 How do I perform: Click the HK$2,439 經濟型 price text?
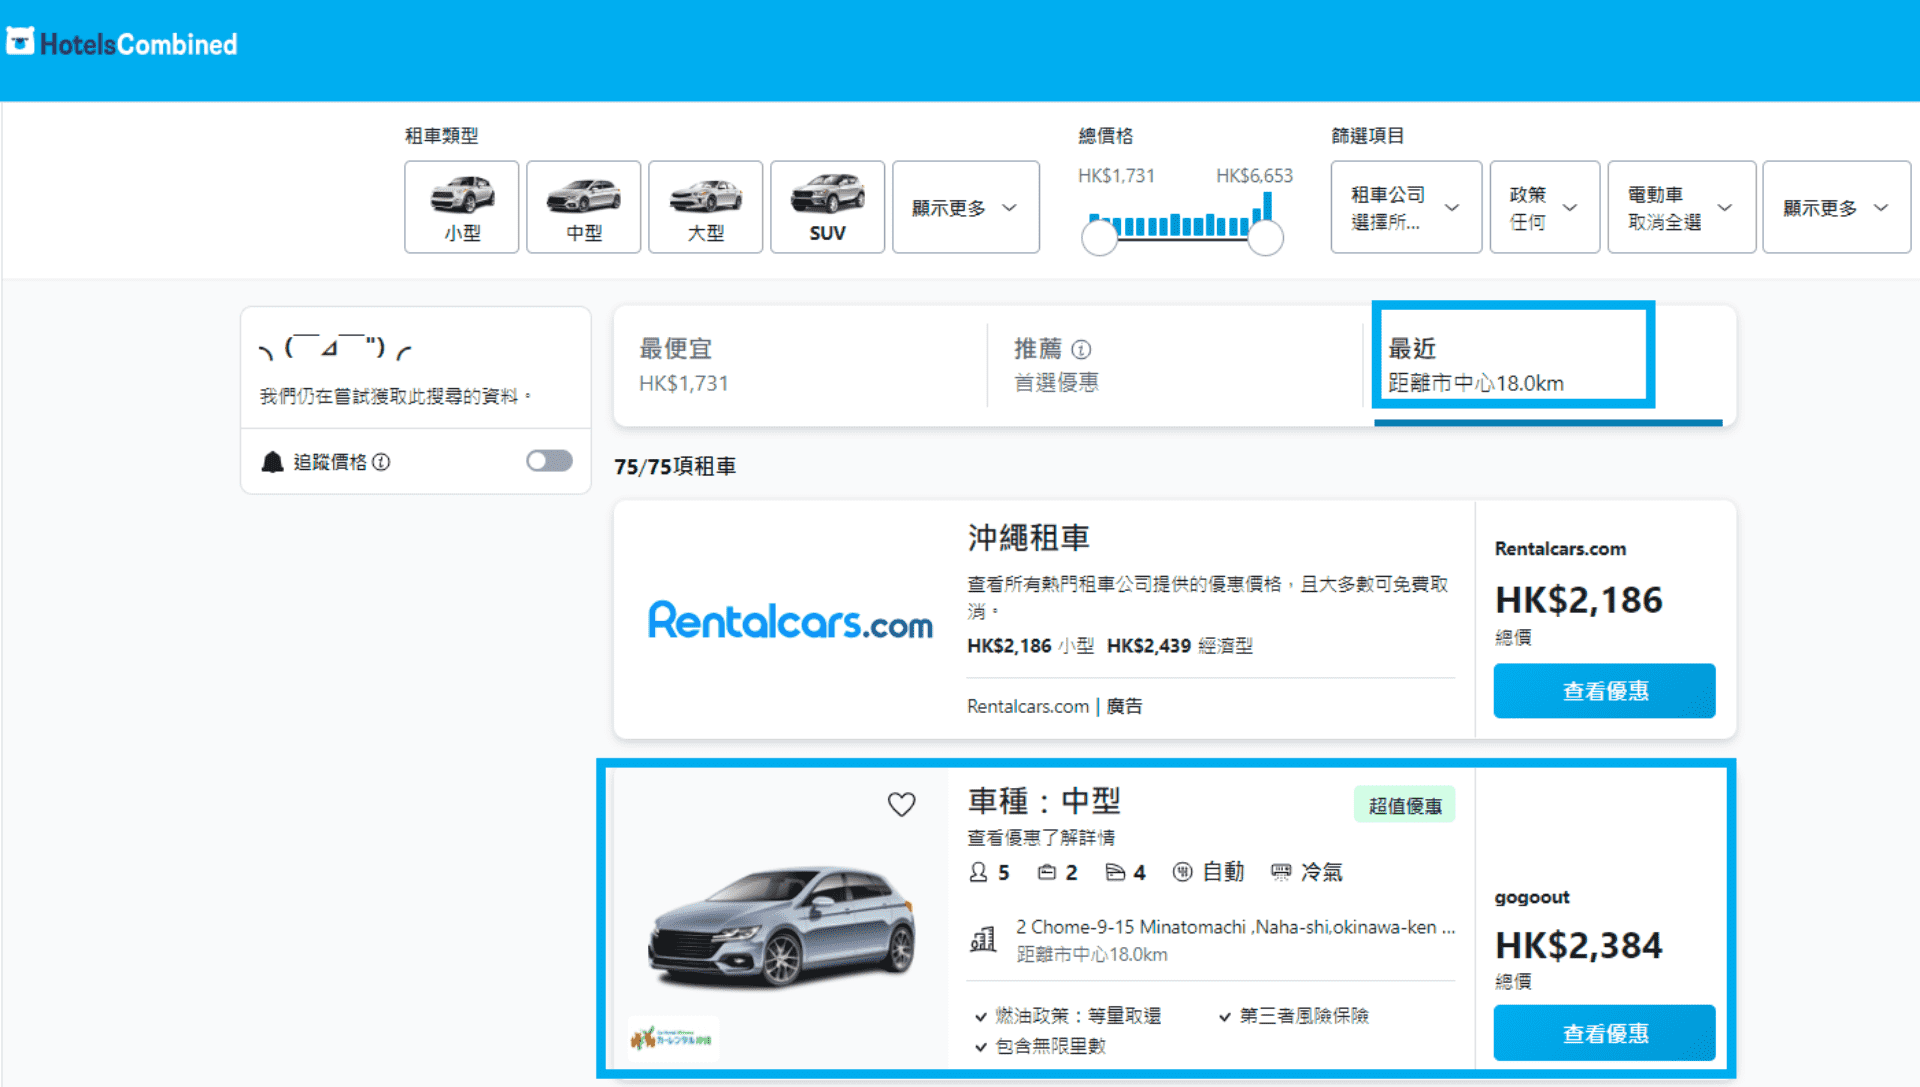[1180, 646]
